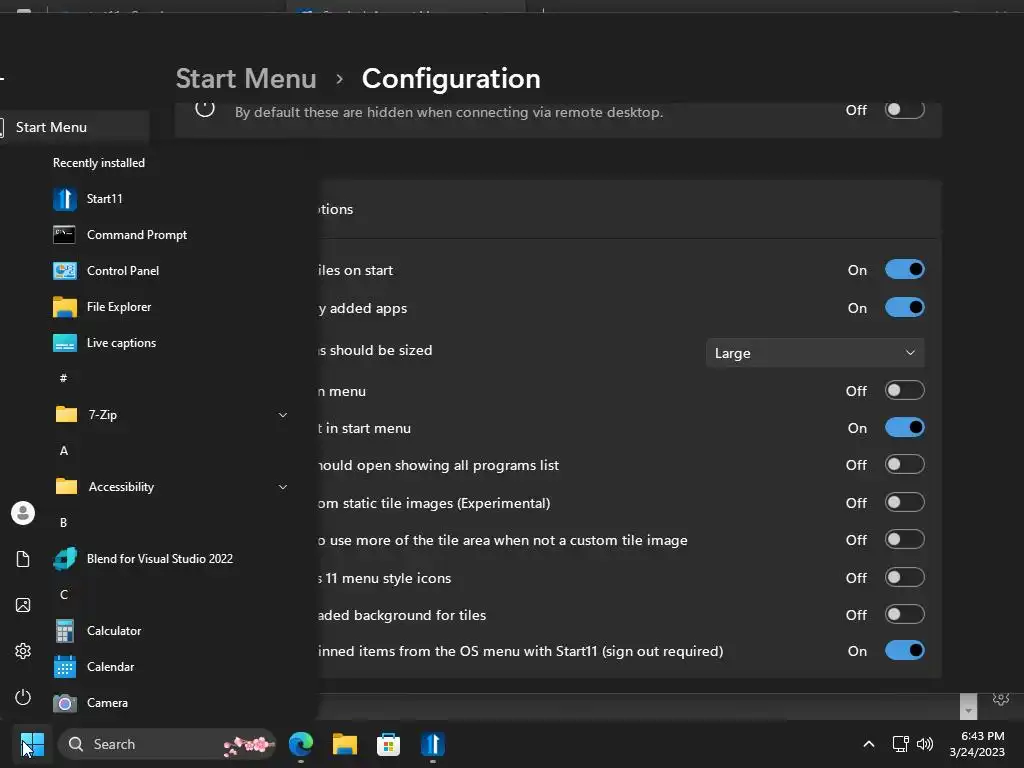This screenshot has width=1024, height=768.
Task: Open Settings gear in Start menu sidebar
Action: pos(23,651)
